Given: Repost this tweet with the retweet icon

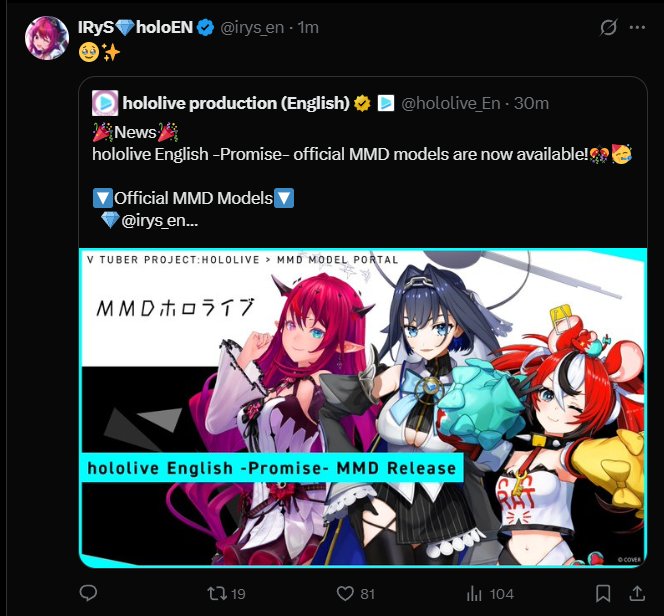Looking at the screenshot, I should (x=217, y=594).
